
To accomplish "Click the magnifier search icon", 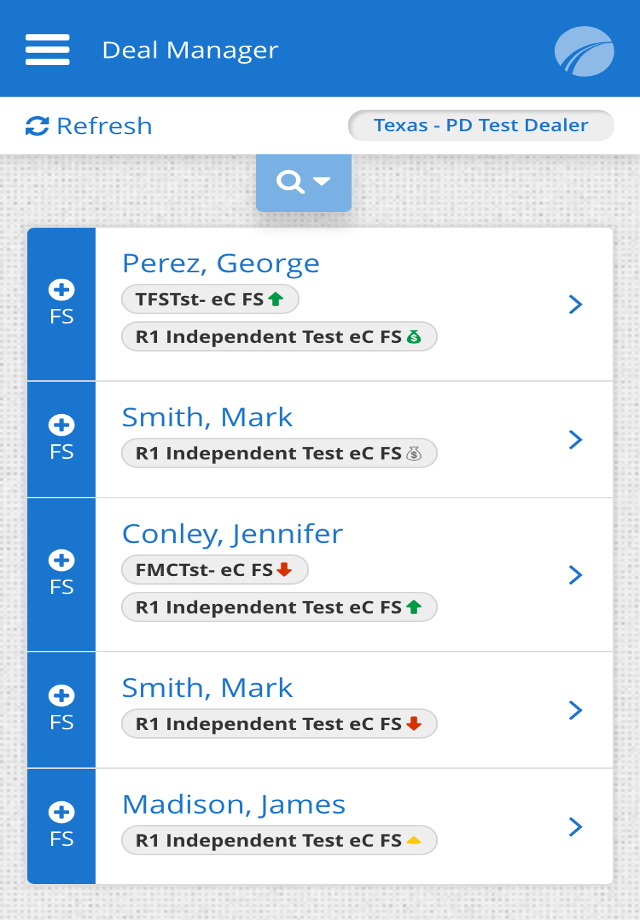I will (292, 182).
